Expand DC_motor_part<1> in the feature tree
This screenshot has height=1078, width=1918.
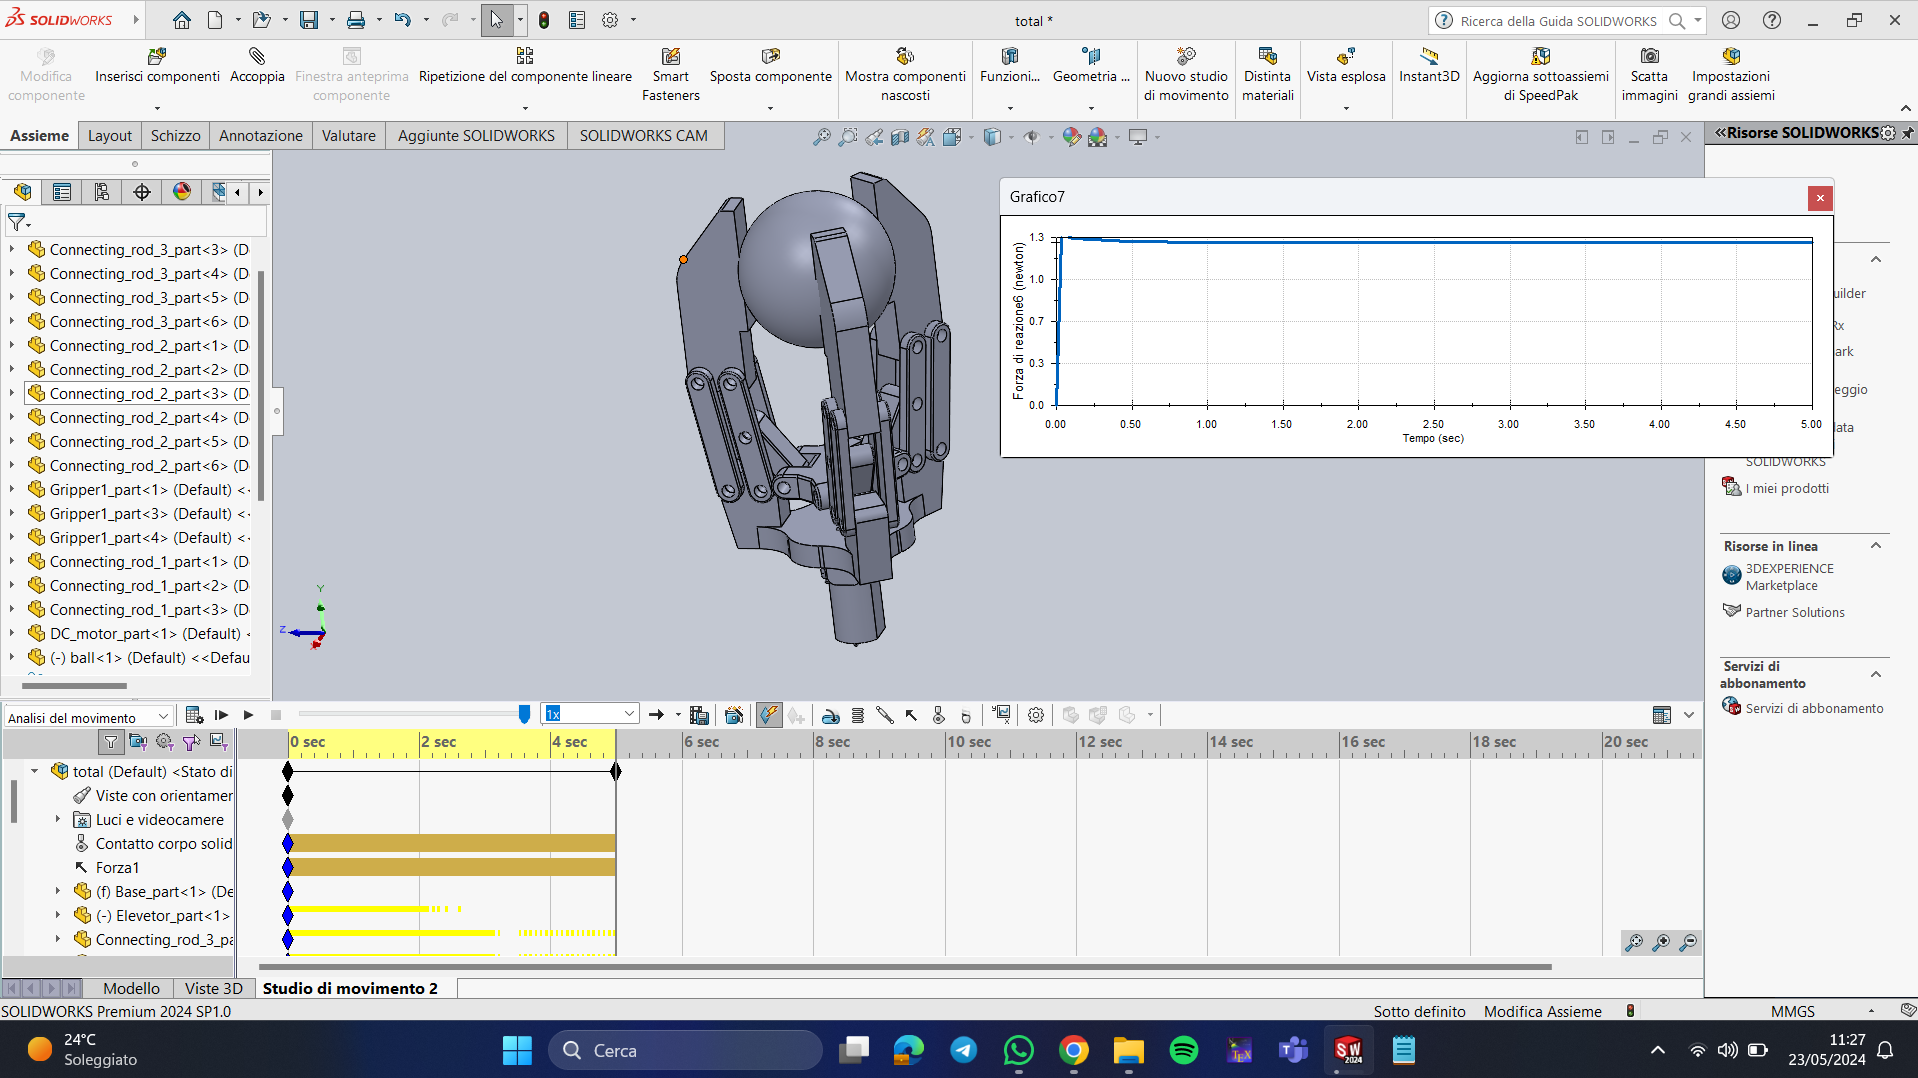tap(12, 633)
